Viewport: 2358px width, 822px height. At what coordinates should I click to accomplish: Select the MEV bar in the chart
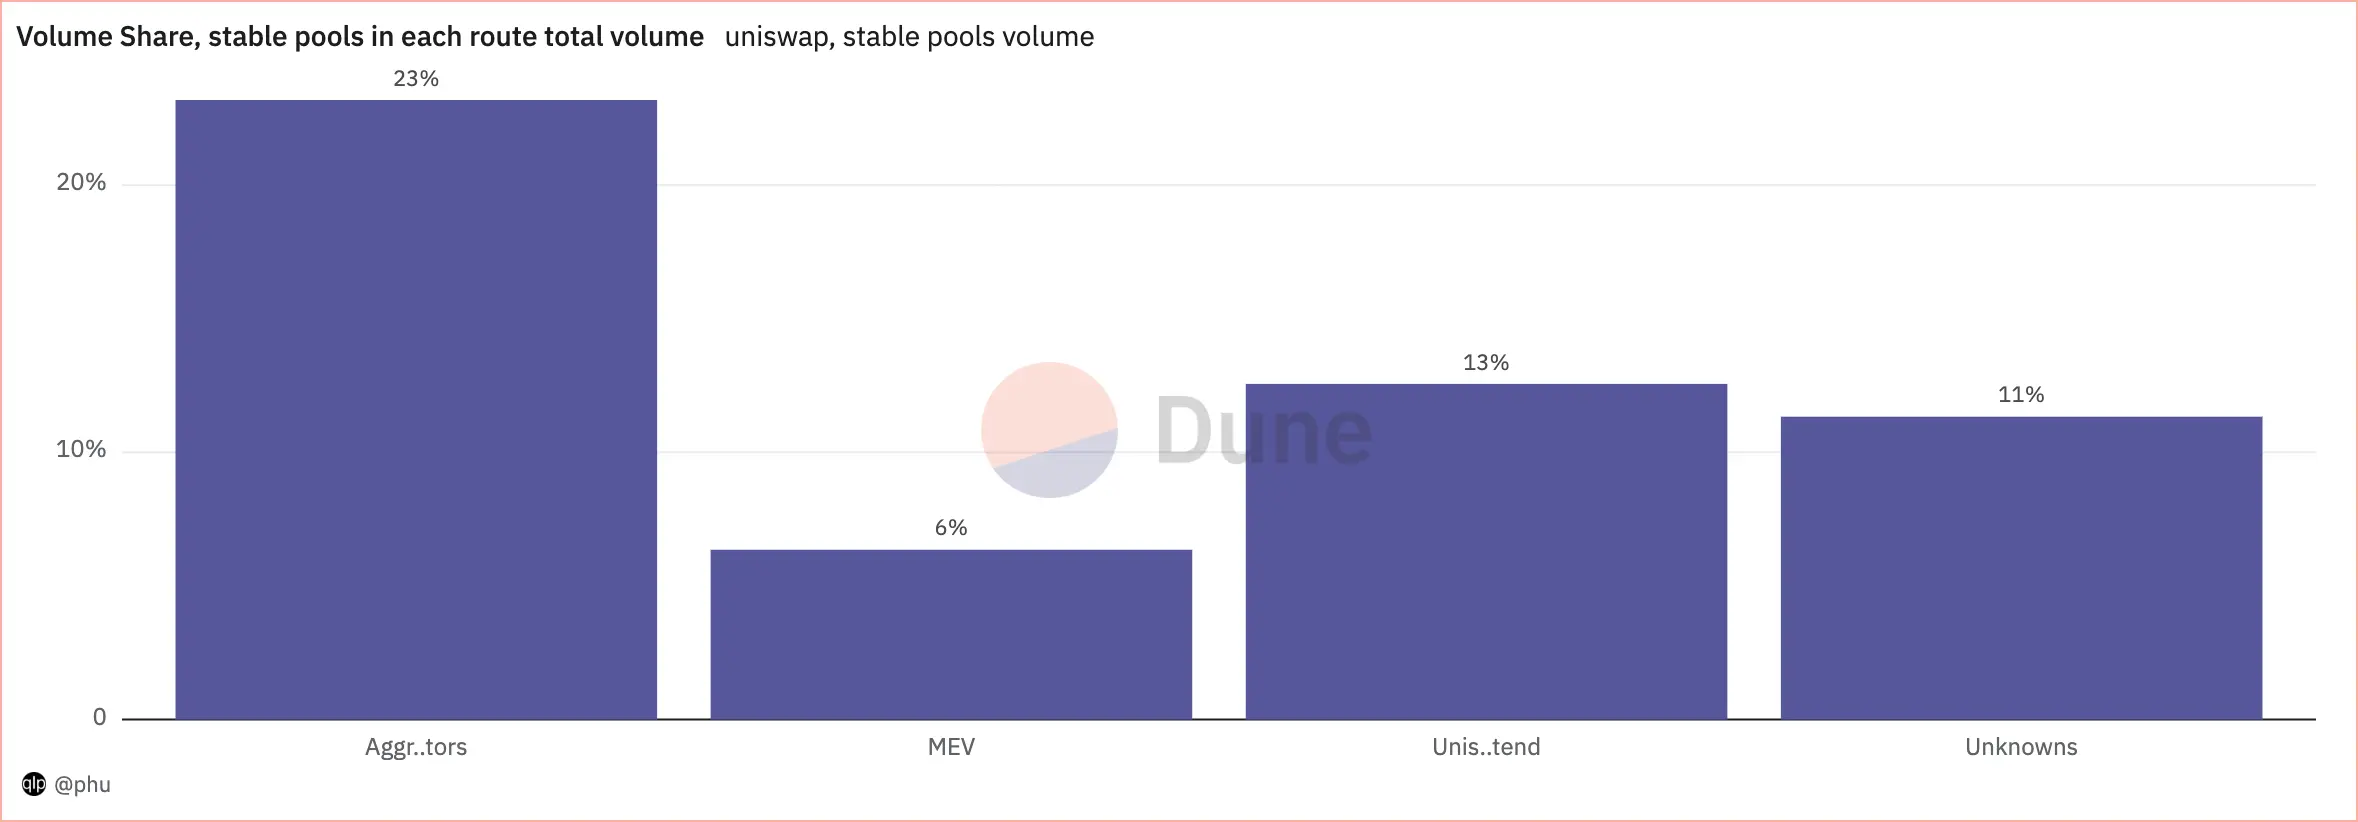(951, 634)
